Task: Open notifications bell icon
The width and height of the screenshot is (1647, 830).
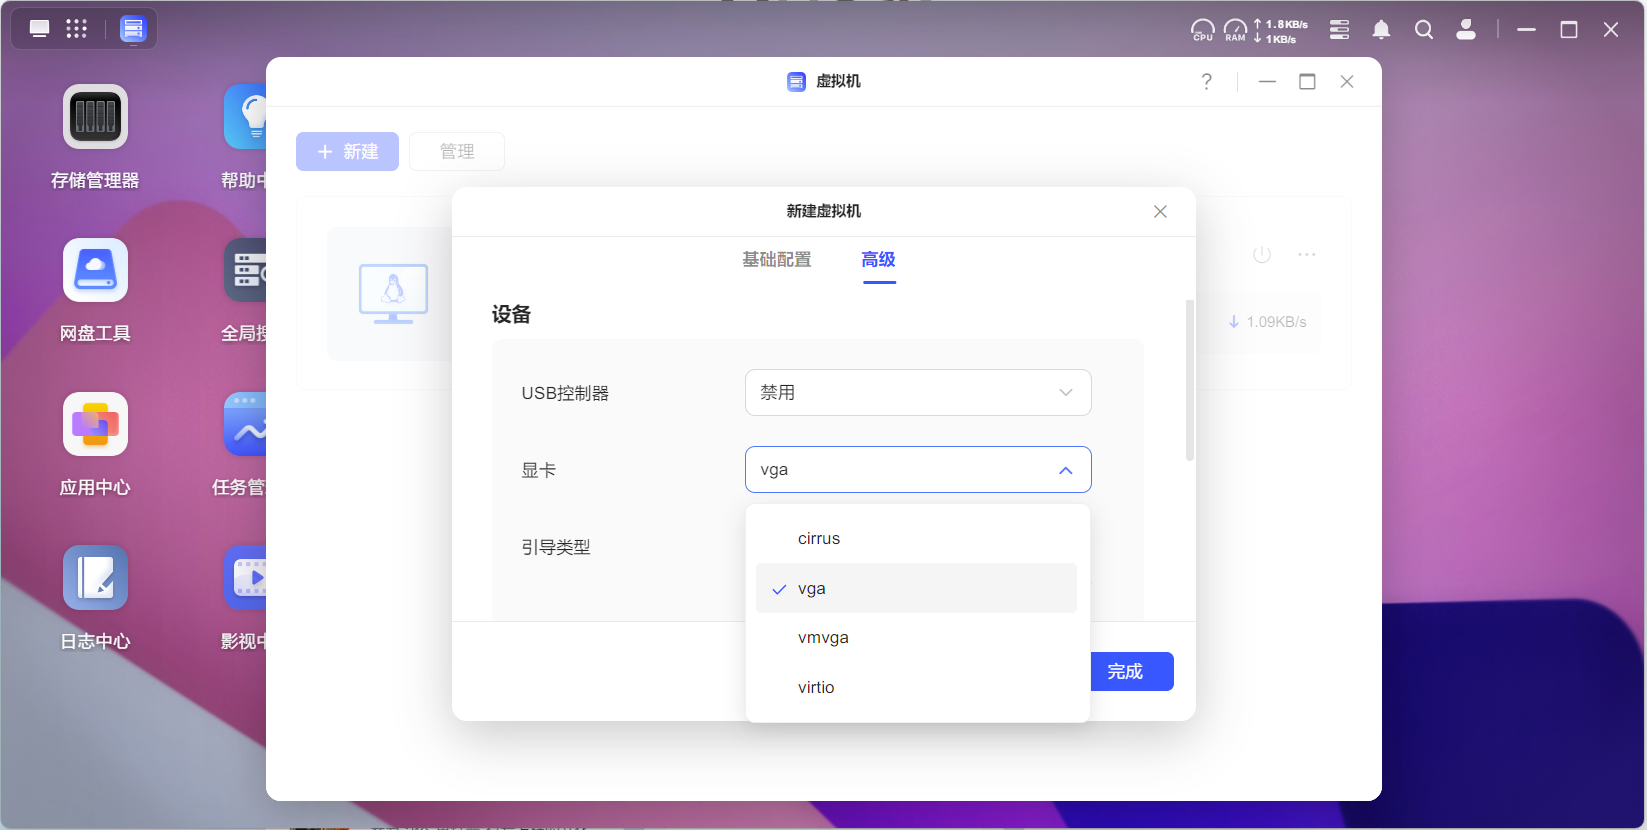Action: (x=1381, y=30)
